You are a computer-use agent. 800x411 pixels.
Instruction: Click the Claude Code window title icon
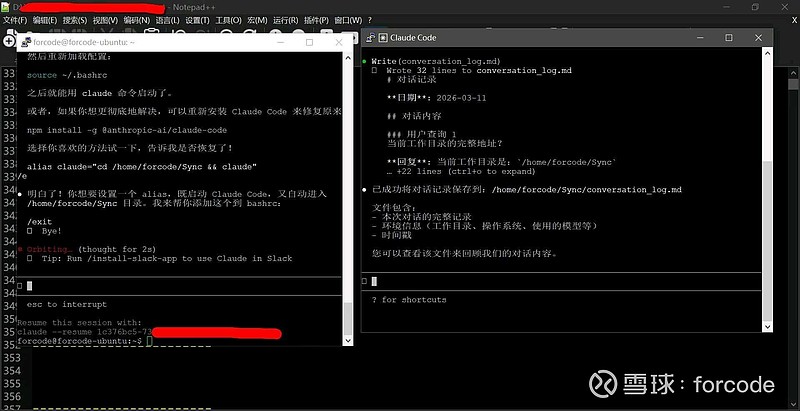371,38
